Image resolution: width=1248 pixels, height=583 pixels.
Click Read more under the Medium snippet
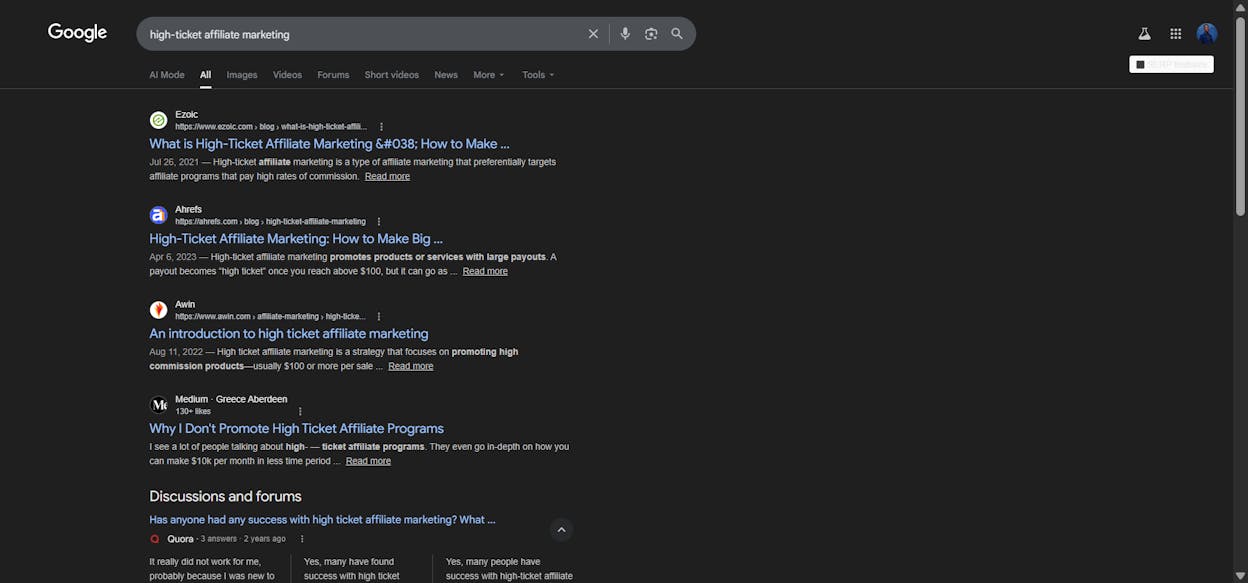[368, 461]
